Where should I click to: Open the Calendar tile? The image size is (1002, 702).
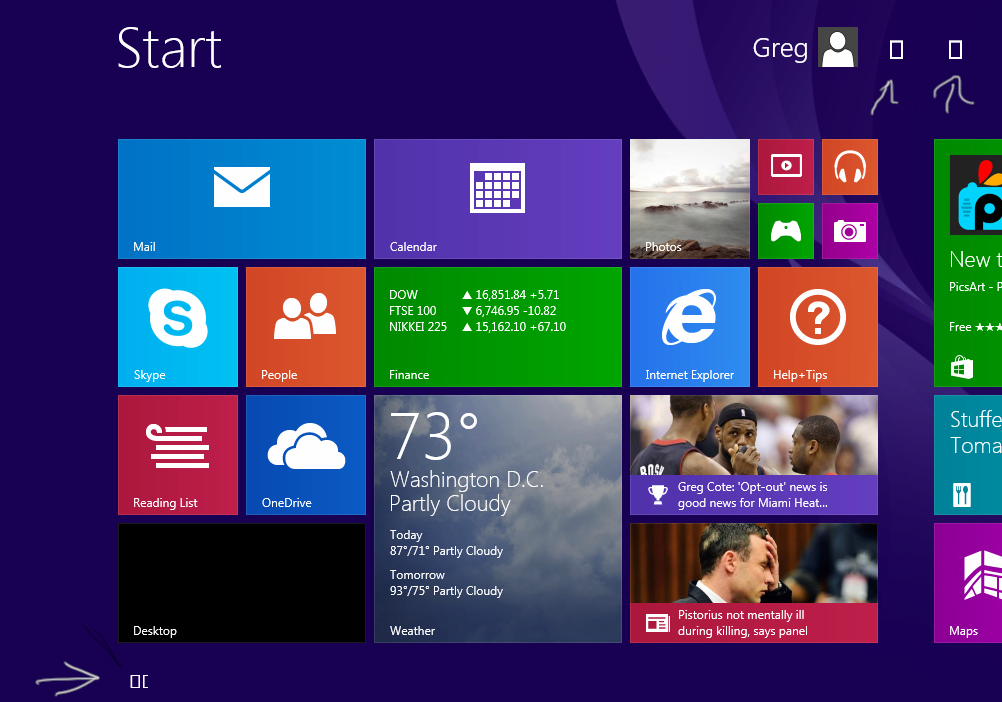497,199
